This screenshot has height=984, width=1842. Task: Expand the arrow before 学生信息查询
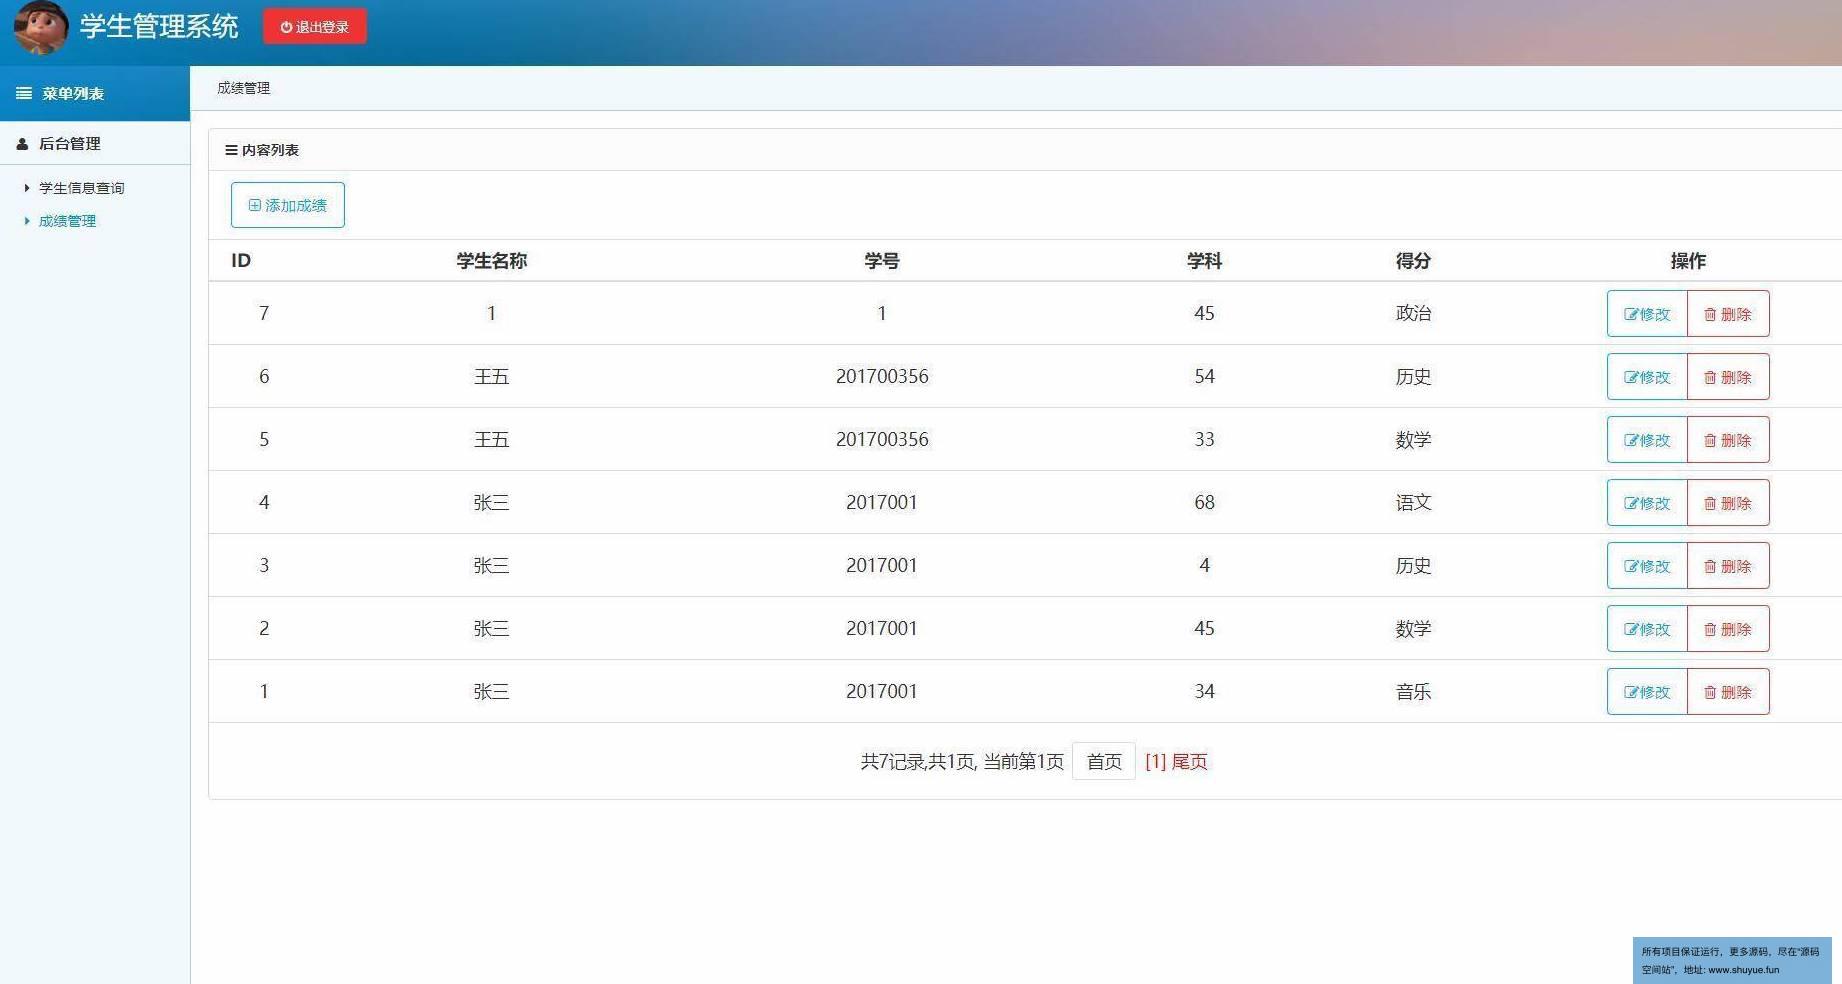[x=27, y=188]
